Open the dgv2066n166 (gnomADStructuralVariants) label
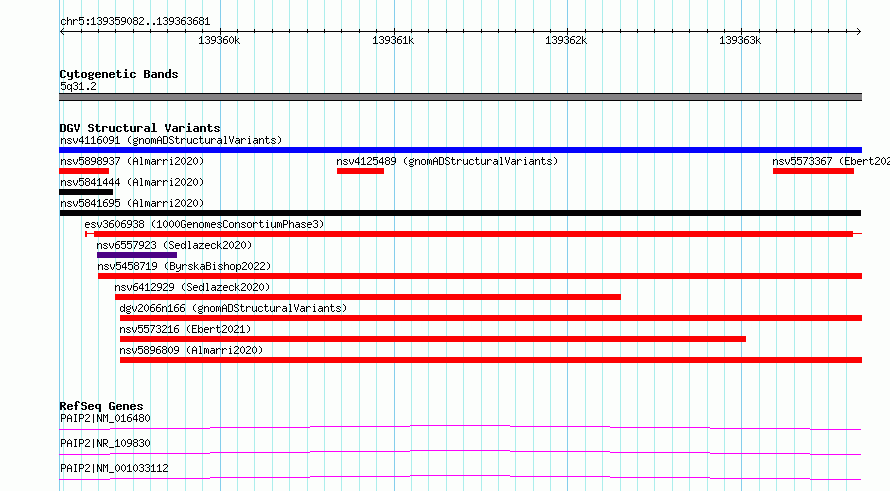Screen dimensions: 890x491 pos(233,308)
